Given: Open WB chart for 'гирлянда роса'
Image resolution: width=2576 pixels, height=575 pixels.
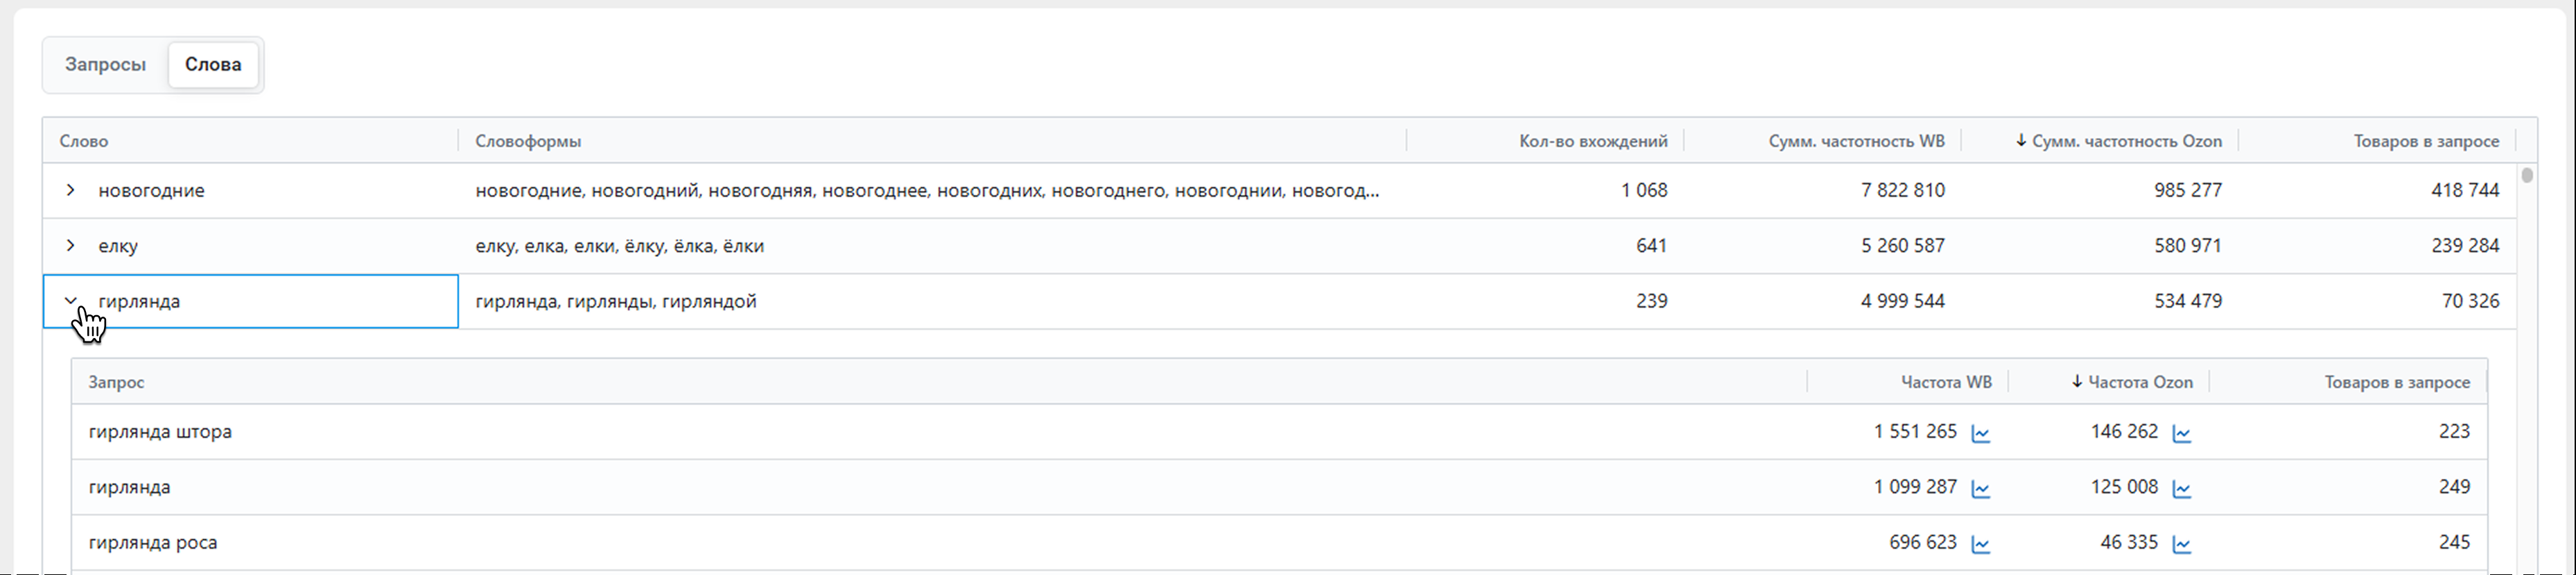Looking at the screenshot, I should 1980,544.
